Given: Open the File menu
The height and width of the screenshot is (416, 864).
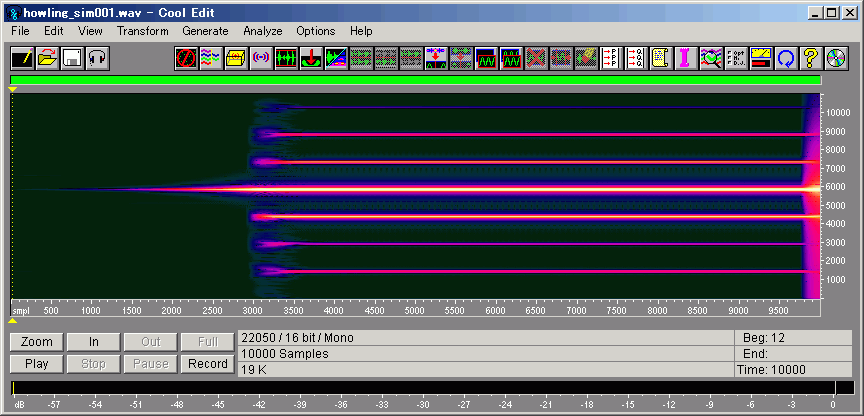Looking at the screenshot, I should (20, 31).
